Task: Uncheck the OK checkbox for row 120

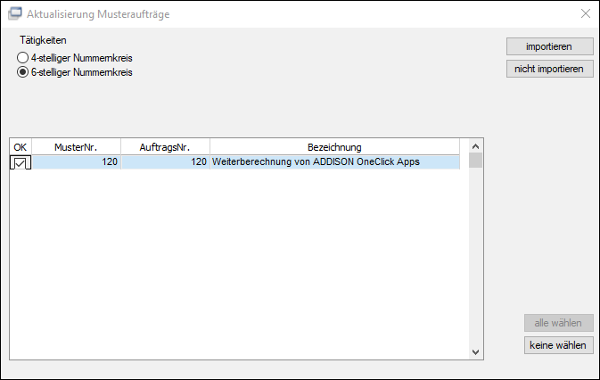Action: click(x=20, y=163)
